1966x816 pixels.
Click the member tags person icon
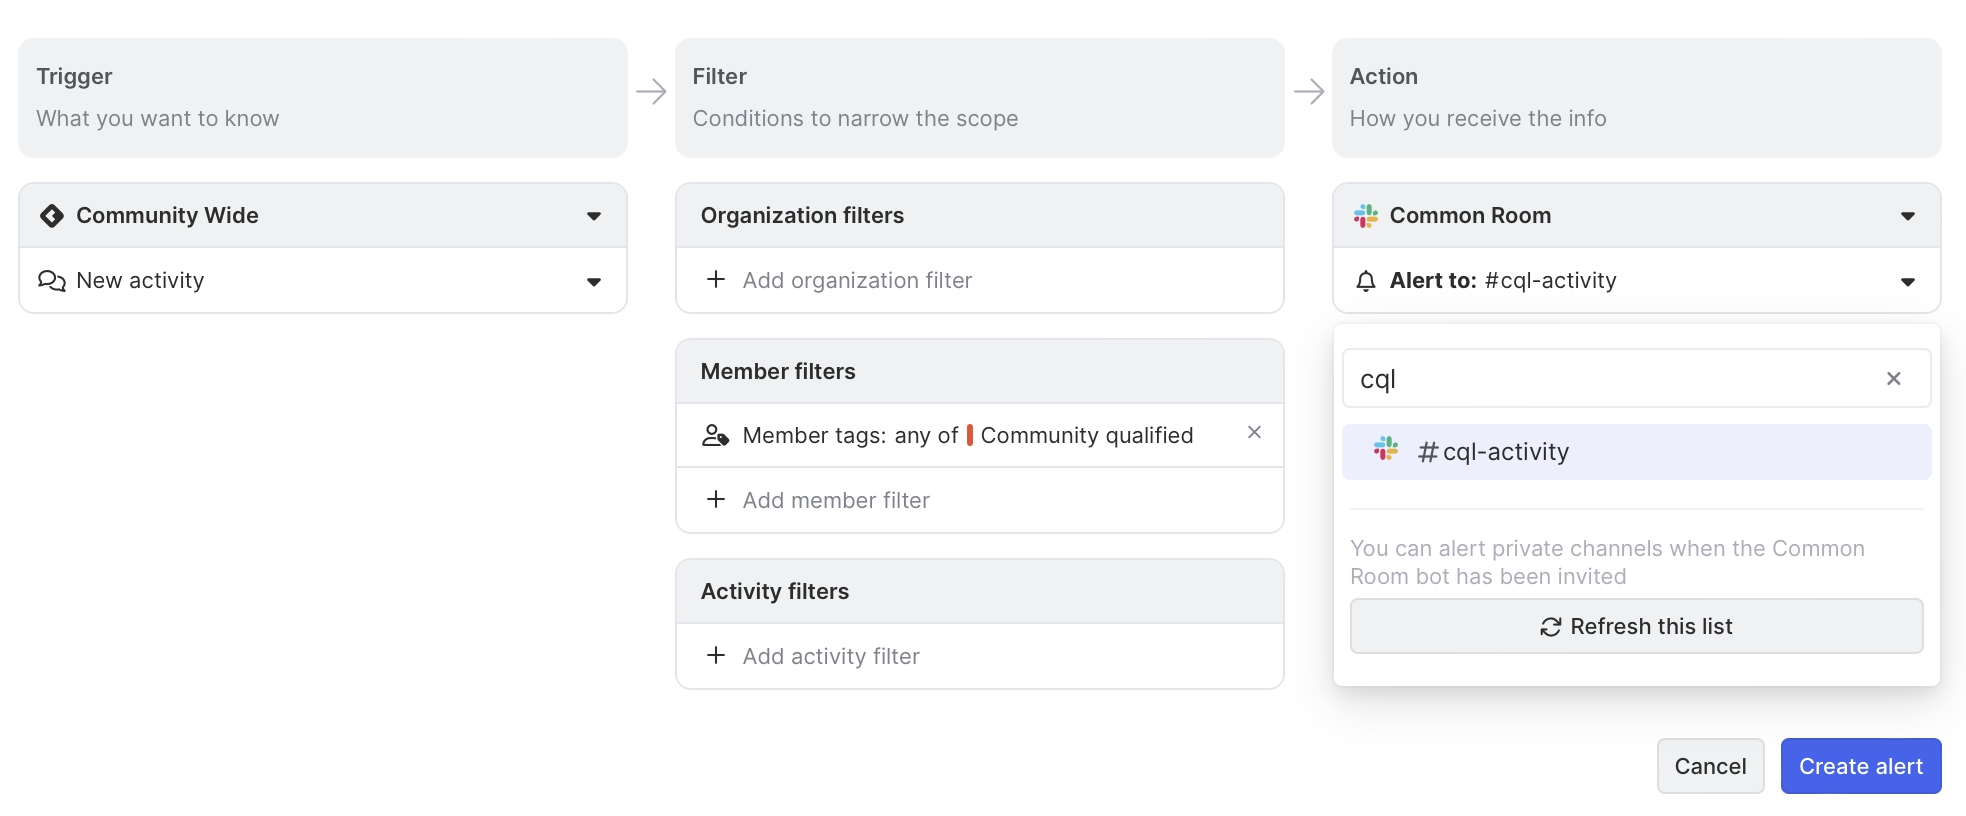coord(715,436)
